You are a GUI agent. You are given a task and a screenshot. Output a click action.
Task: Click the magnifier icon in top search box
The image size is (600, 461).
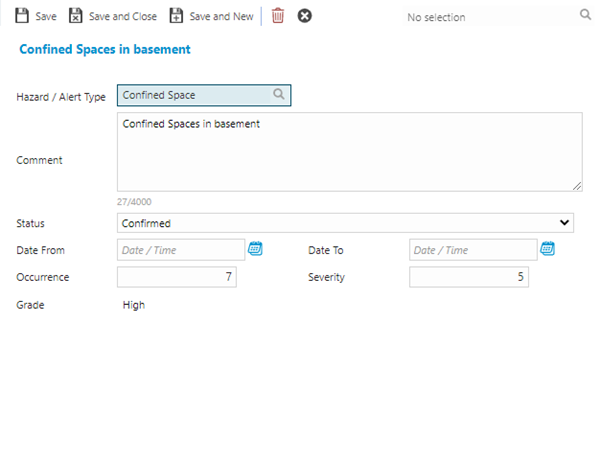point(586,16)
